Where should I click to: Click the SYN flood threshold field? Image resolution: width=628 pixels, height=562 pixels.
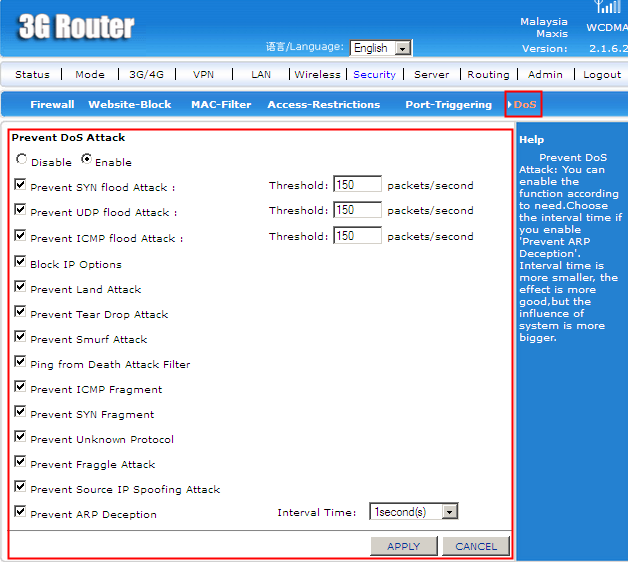[358, 185]
